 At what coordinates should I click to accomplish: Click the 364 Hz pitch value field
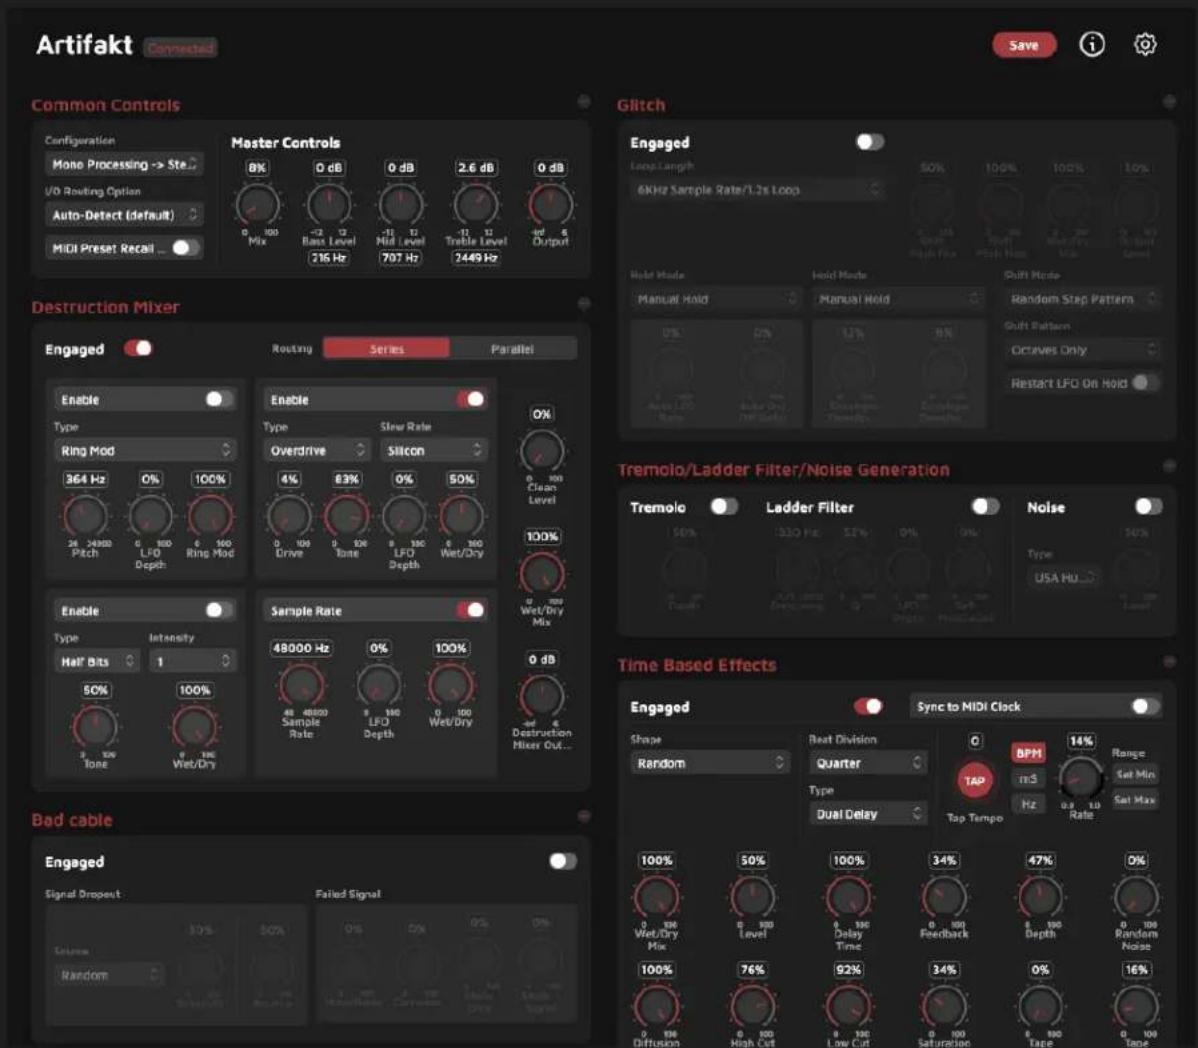85,479
